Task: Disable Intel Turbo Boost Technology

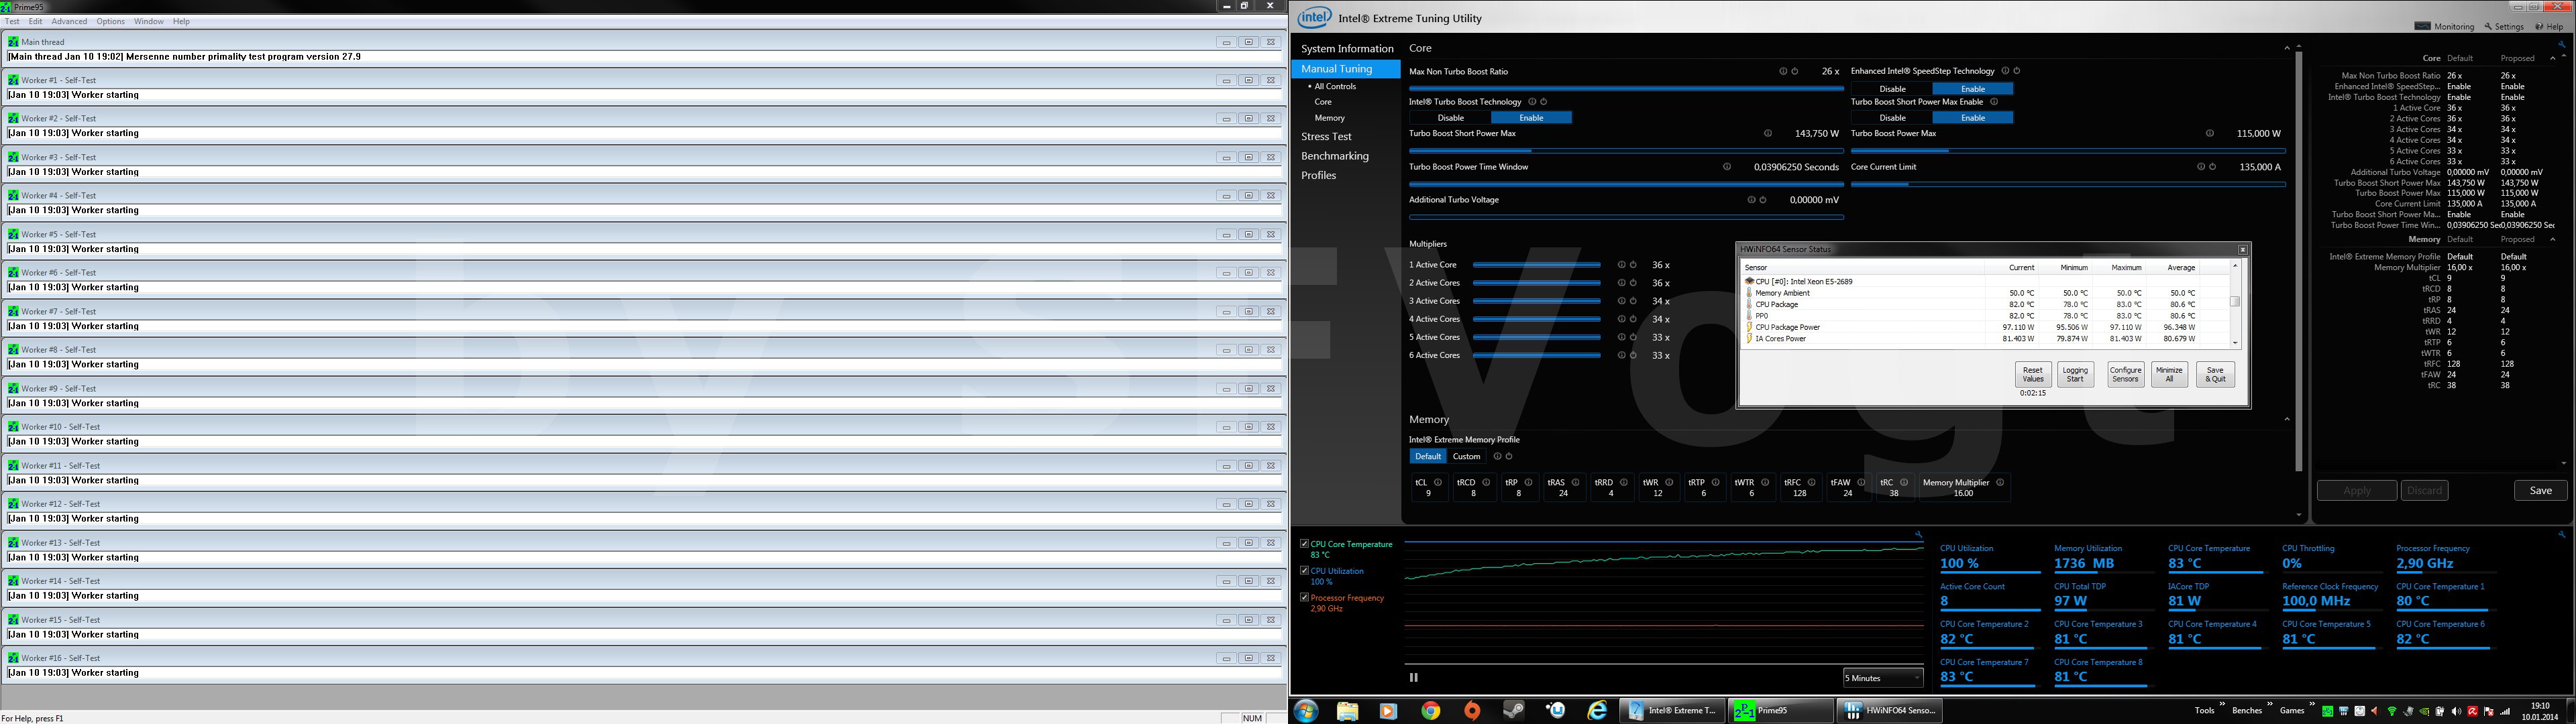Action: coord(1450,118)
